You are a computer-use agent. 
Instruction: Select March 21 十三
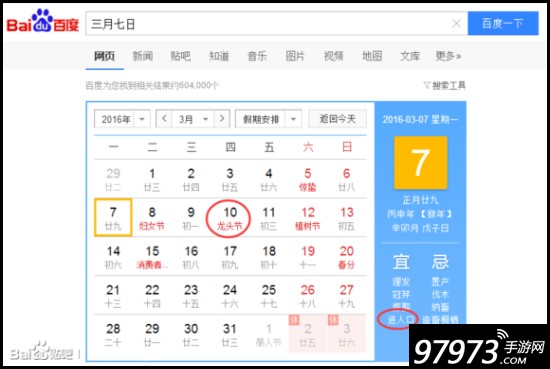pyautogui.click(x=113, y=296)
